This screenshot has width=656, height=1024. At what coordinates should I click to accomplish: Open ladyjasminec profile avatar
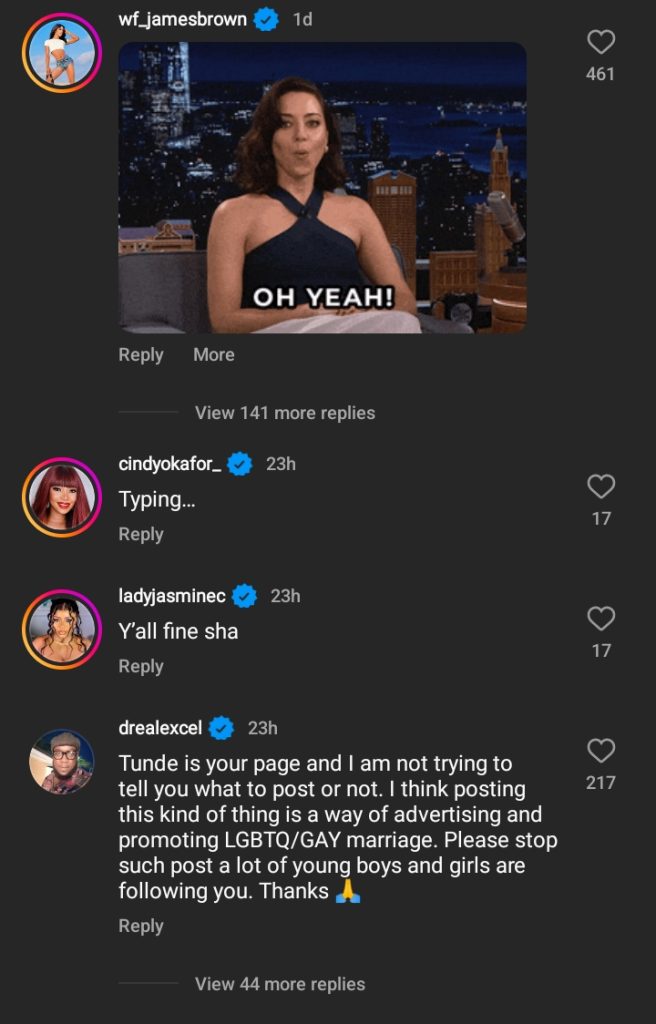pyautogui.click(x=62, y=627)
